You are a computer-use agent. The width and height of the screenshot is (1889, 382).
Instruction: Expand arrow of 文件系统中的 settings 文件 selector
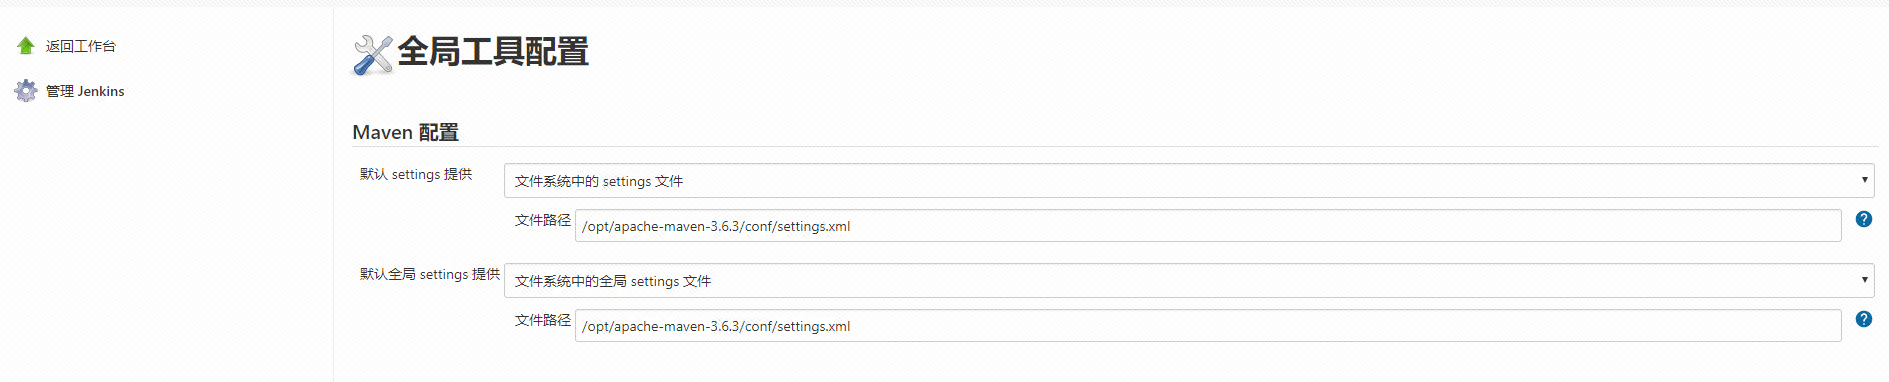pyautogui.click(x=1864, y=180)
